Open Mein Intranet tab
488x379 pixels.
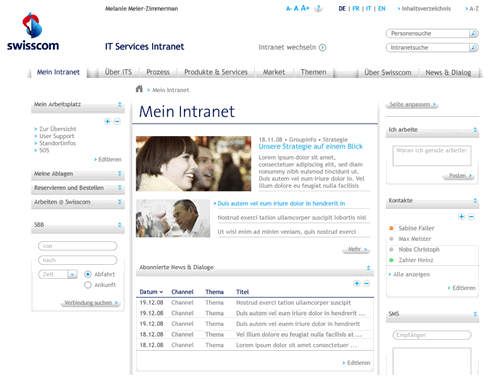pos(58,72)
